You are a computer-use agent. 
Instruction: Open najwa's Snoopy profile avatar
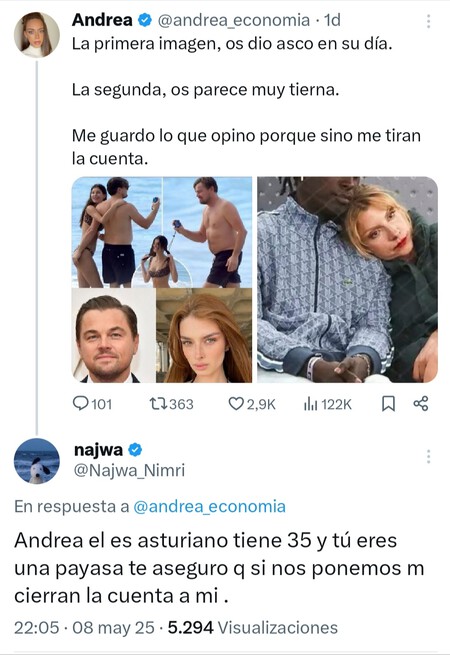(x=37, y=461)
